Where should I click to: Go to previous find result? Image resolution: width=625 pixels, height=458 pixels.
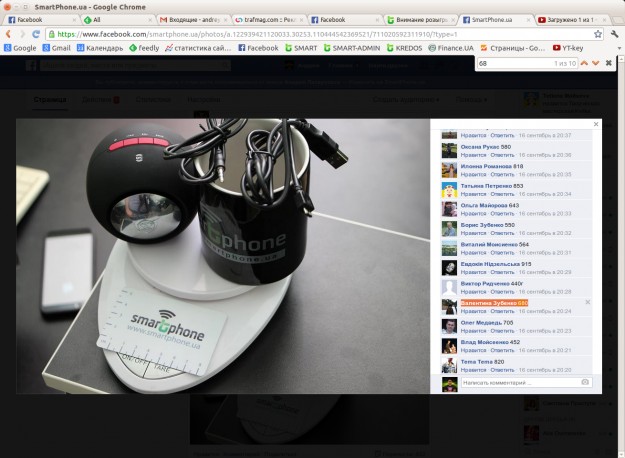tap(584, 63)
